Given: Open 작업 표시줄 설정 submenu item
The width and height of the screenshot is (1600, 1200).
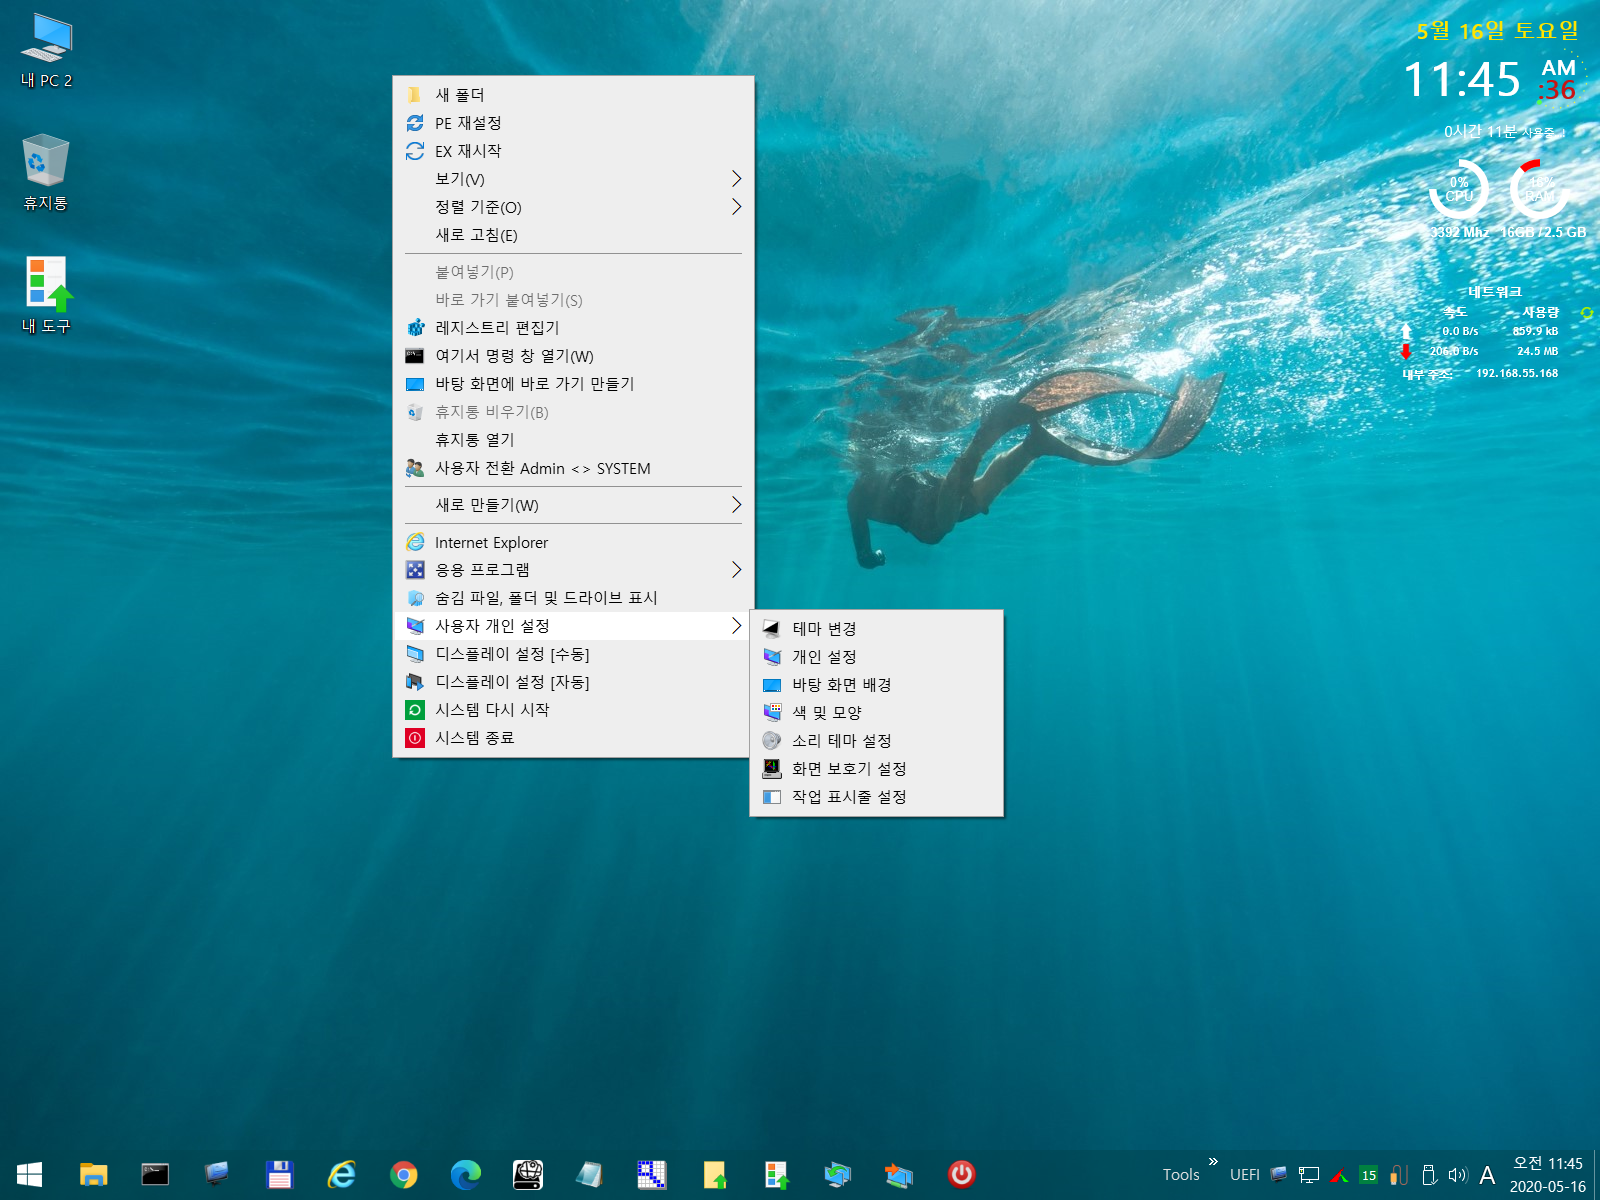Looking at the screenshot, I should point(876,797).
